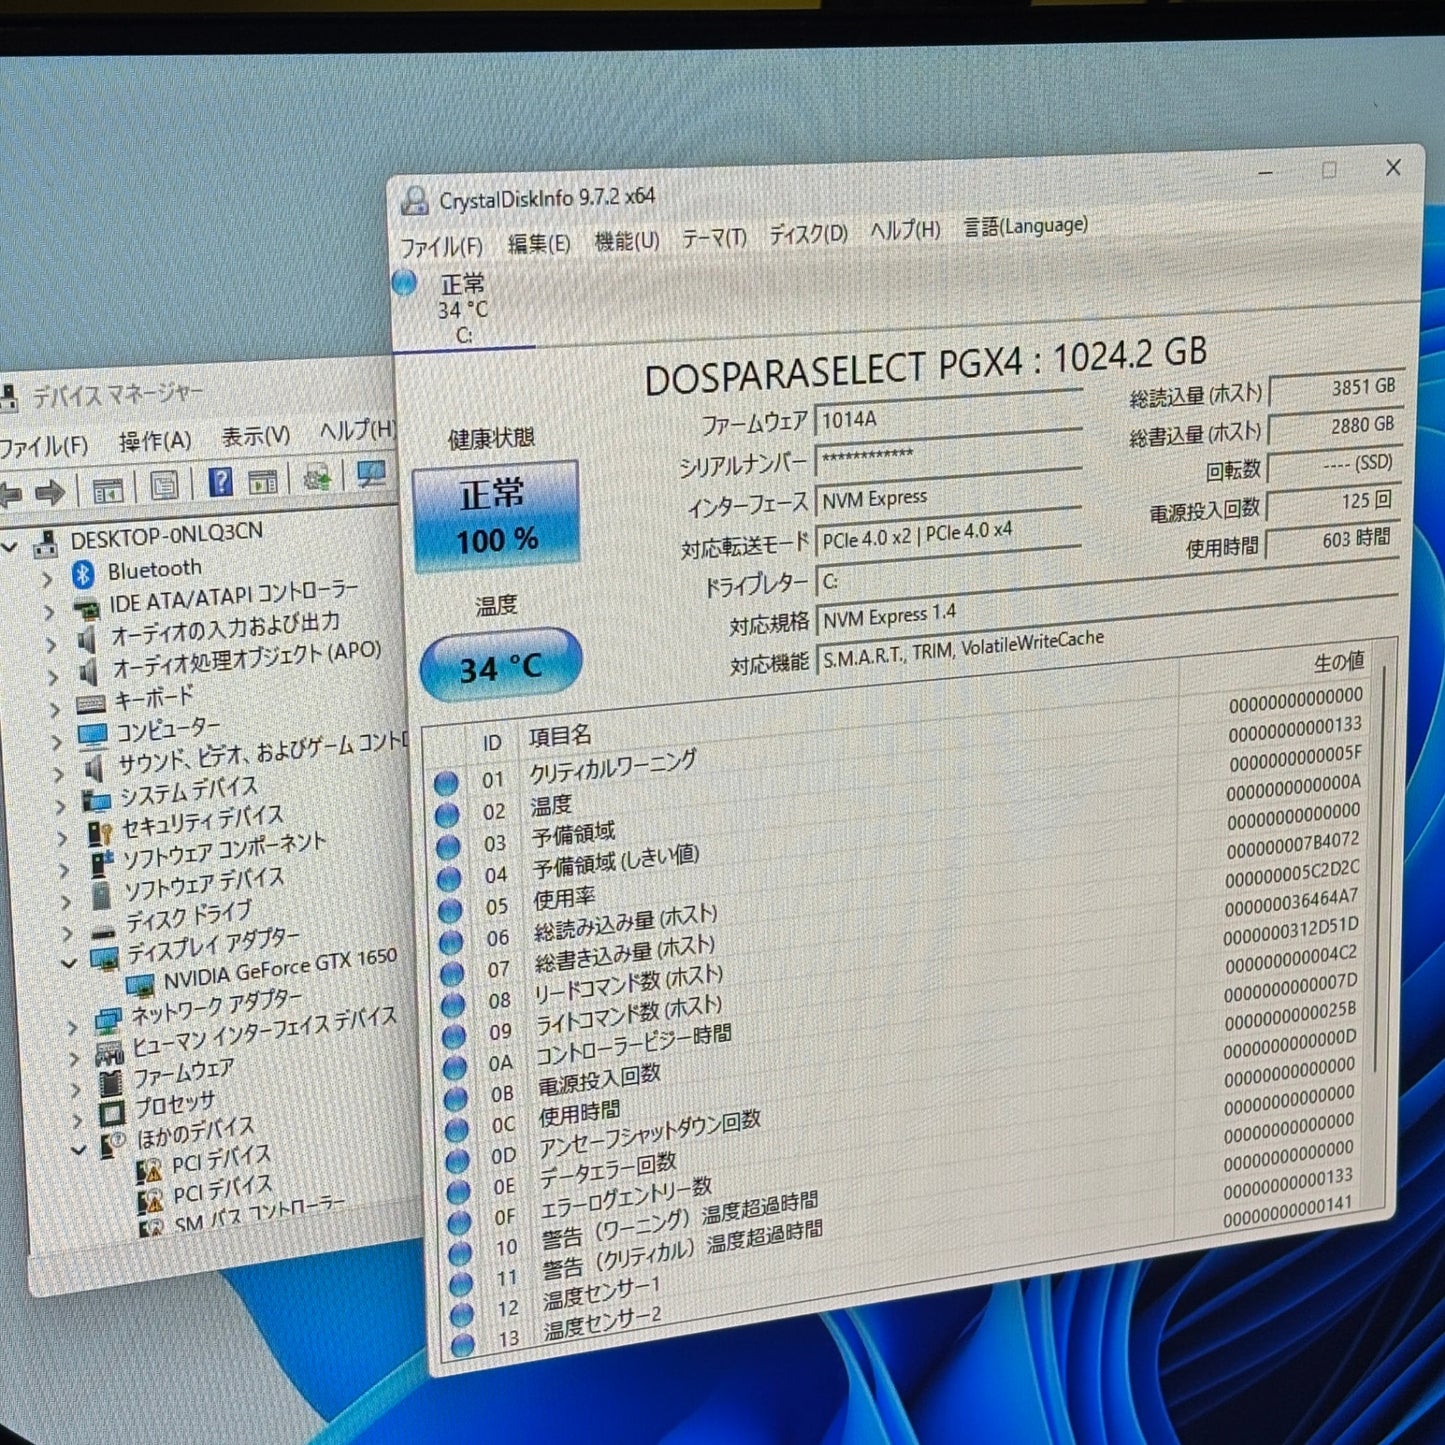
Task: Open the 機能(U) menu in CrystalDiskInfo
Action: pos(626,238)
